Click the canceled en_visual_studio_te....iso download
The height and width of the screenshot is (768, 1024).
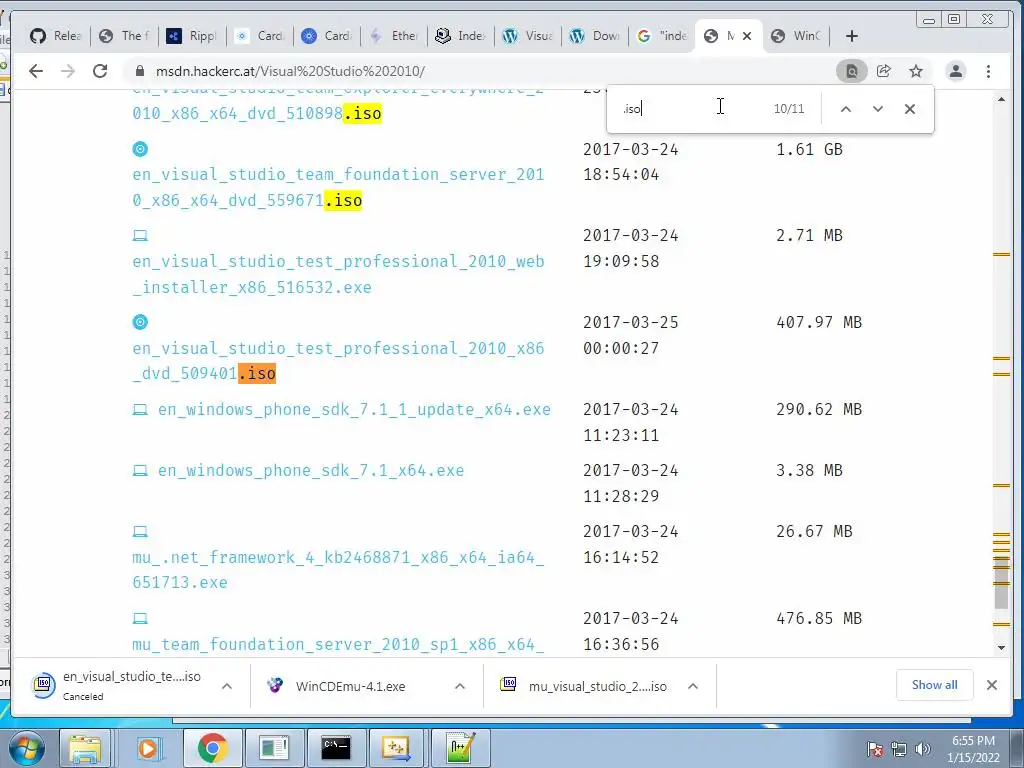click(x=118, y=686)
